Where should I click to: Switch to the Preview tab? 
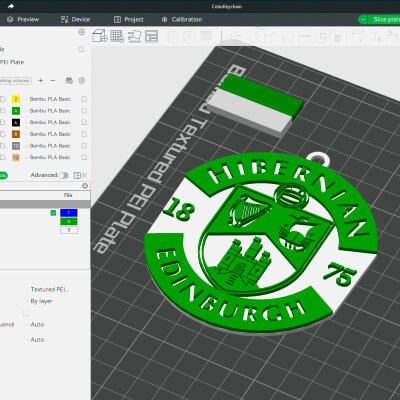click(23, 19)
